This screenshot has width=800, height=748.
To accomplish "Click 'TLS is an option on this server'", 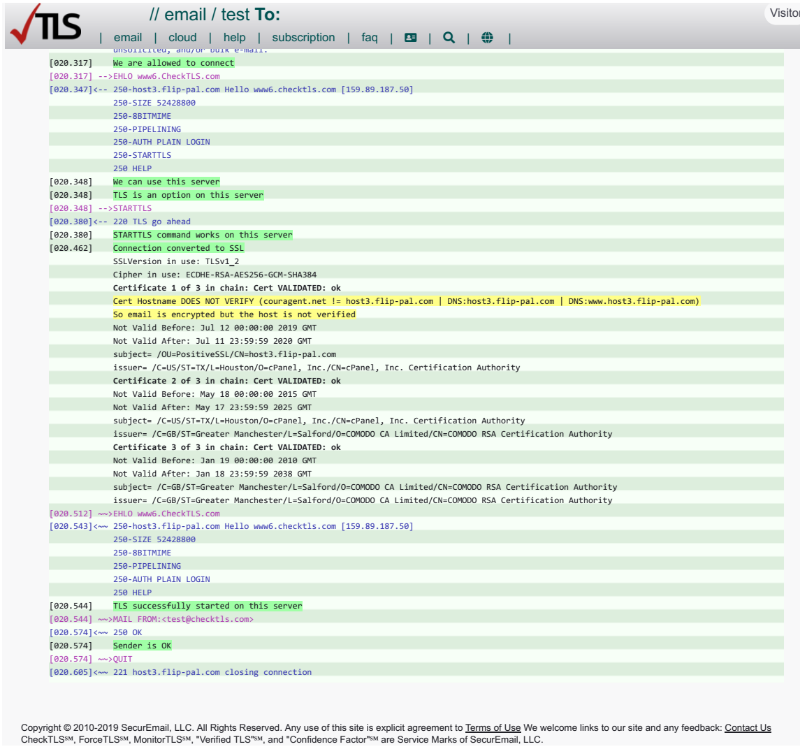I will pyautogui.click(x=188, y=195).
